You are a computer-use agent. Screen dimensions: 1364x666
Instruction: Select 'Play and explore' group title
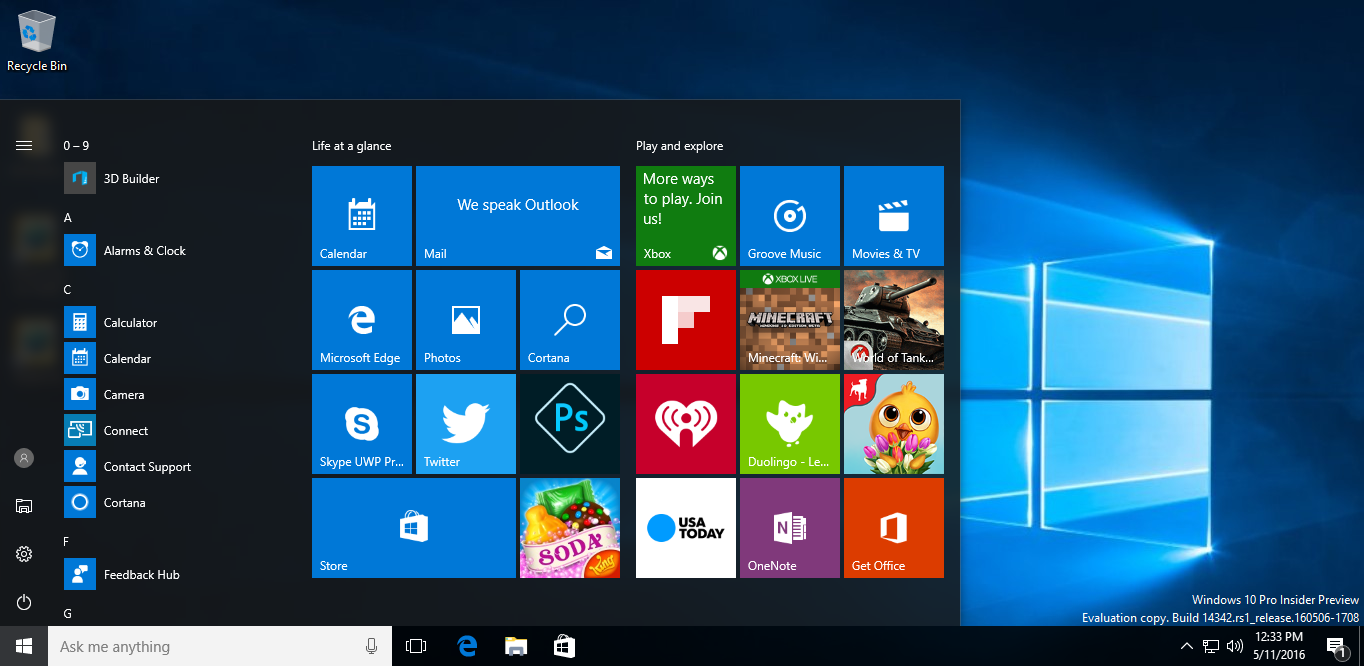tap(680, 146)
